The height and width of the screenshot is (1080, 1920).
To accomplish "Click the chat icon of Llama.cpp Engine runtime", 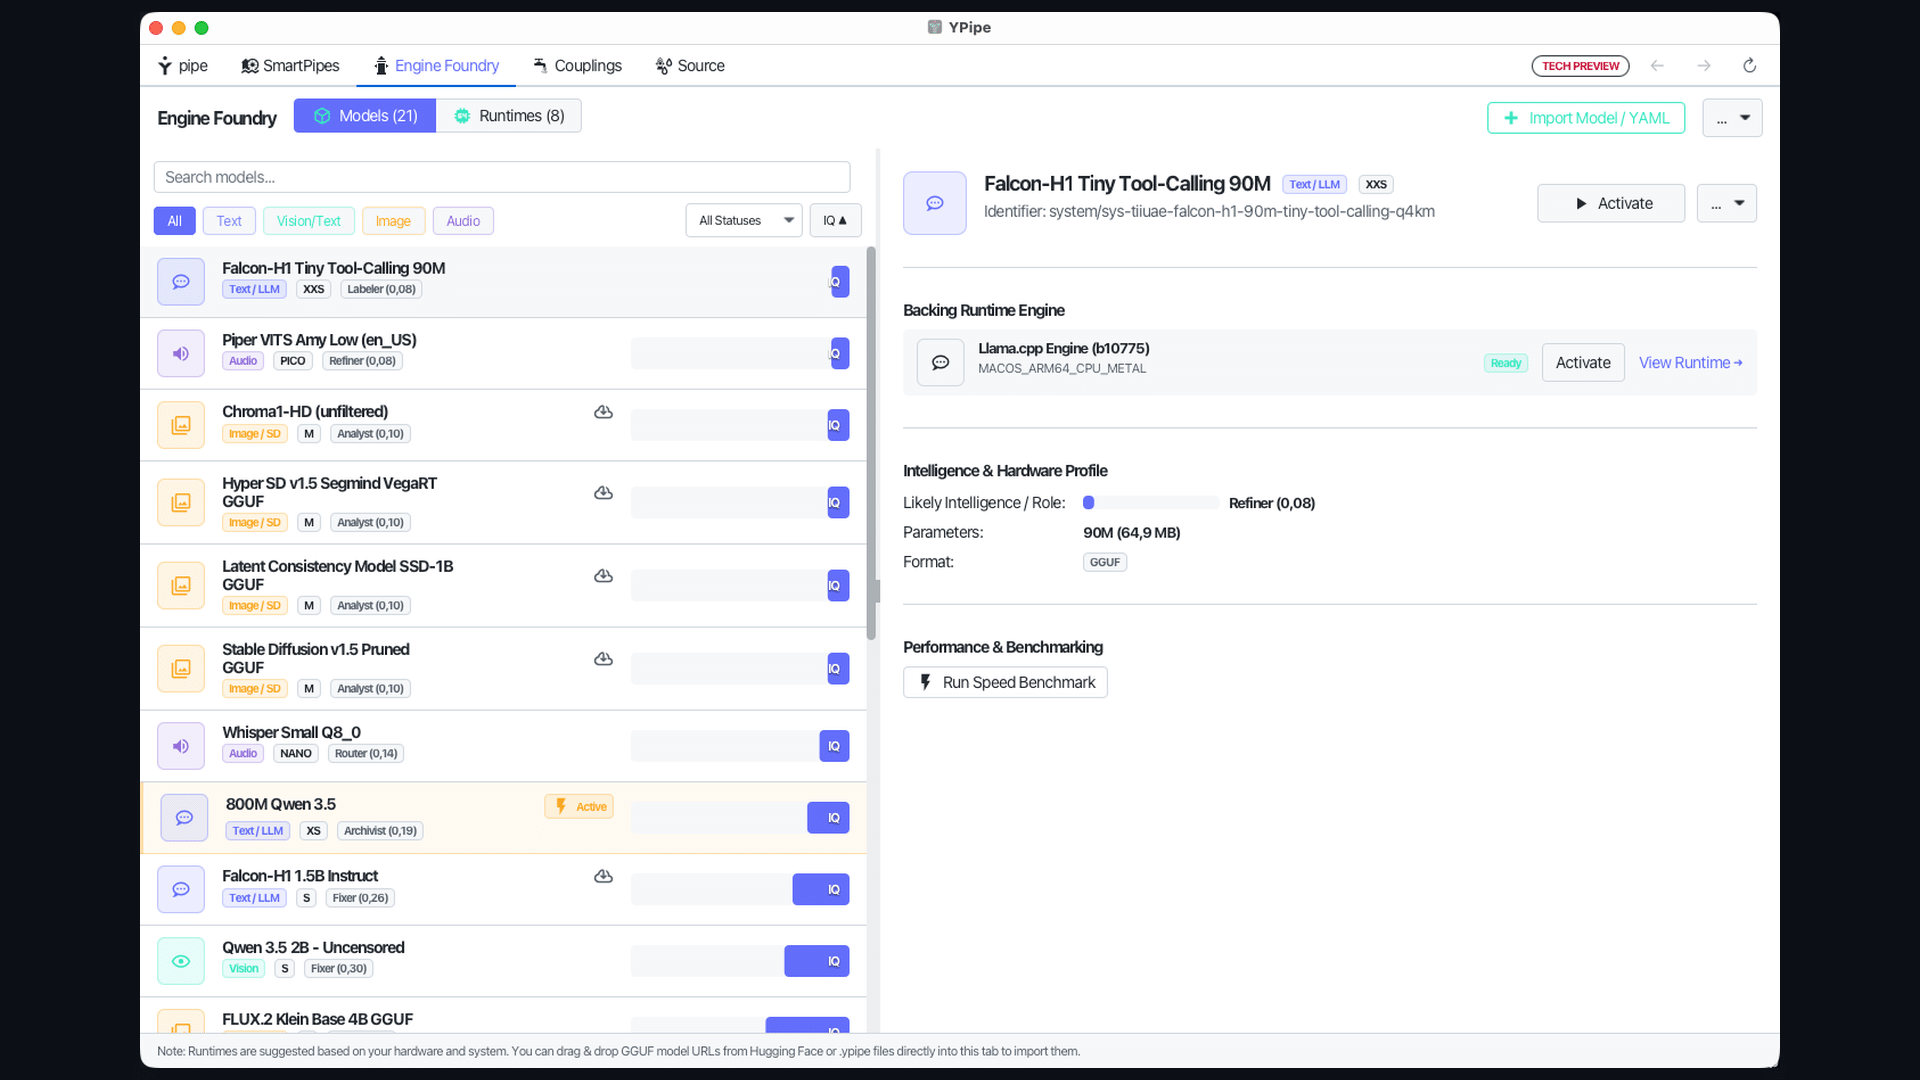I will [x=941, y=362].
